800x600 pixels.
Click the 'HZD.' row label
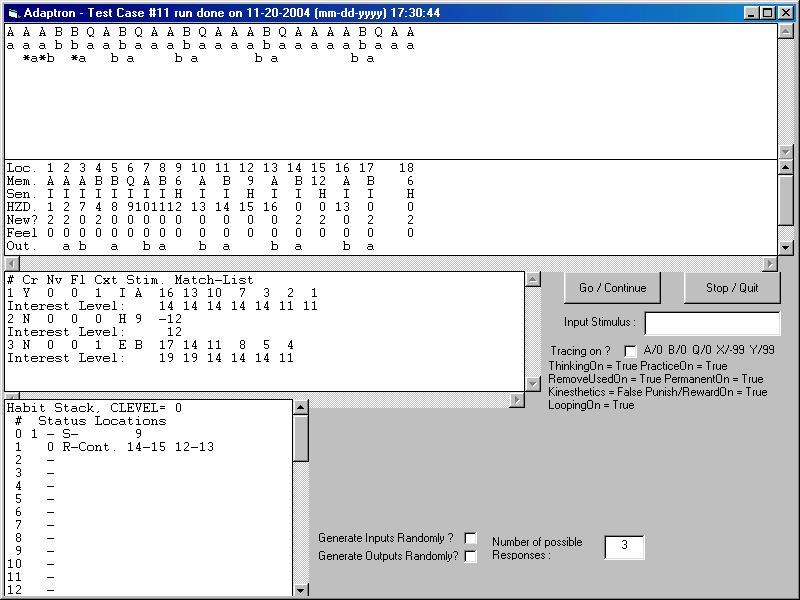[22, 207]
